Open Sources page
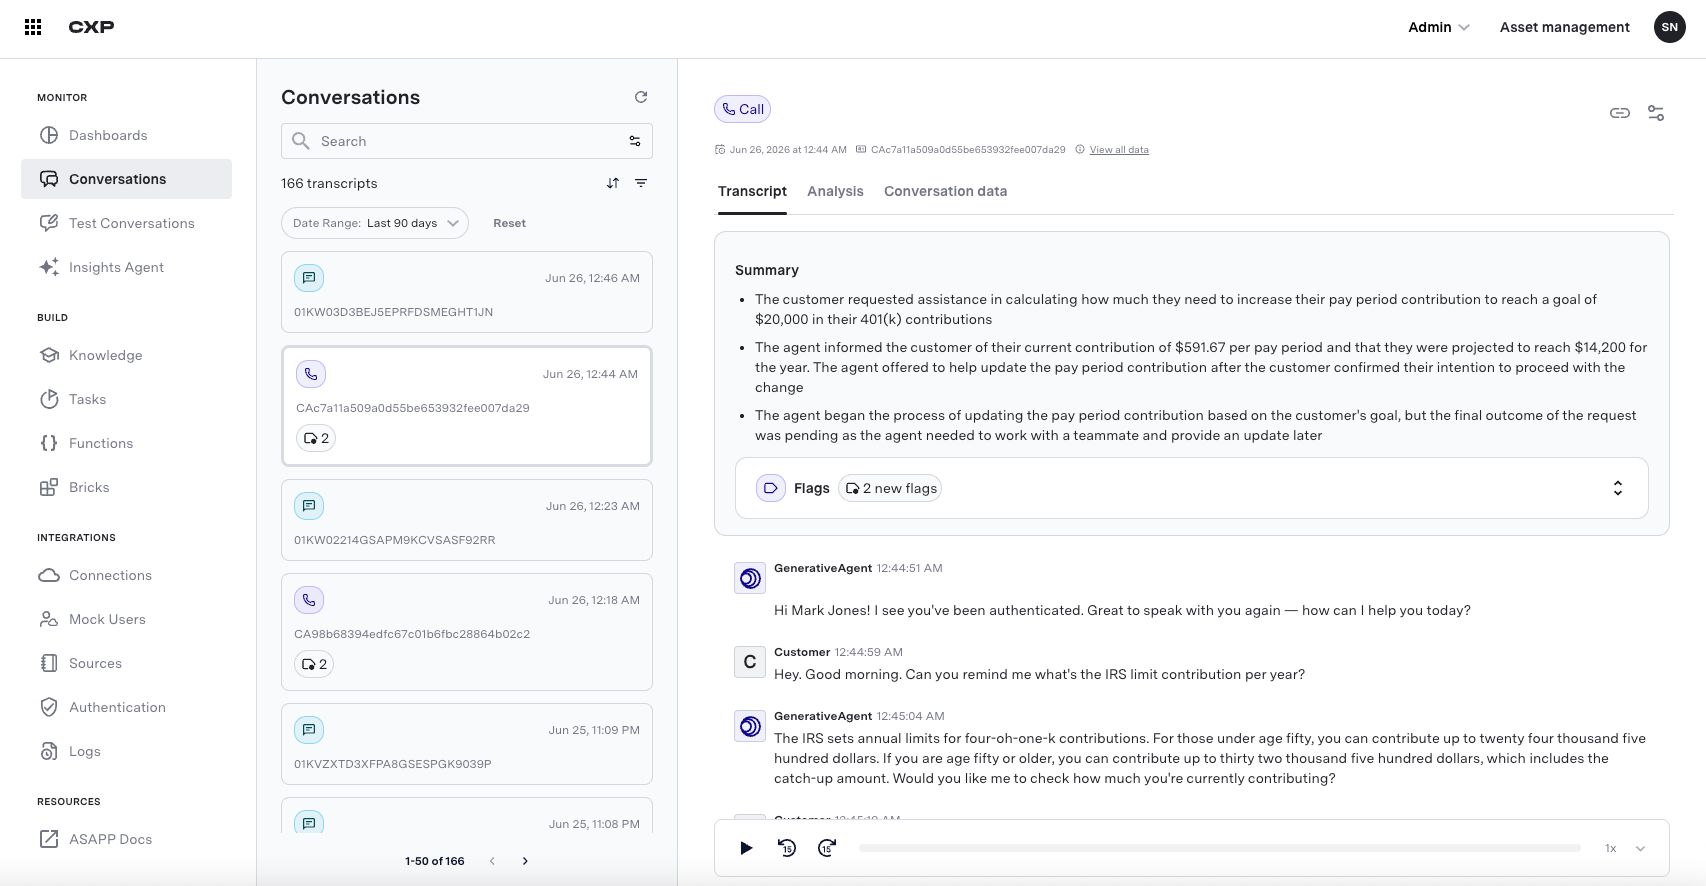The width and height of the screenshot is (1706, 886). click(126, 663)
